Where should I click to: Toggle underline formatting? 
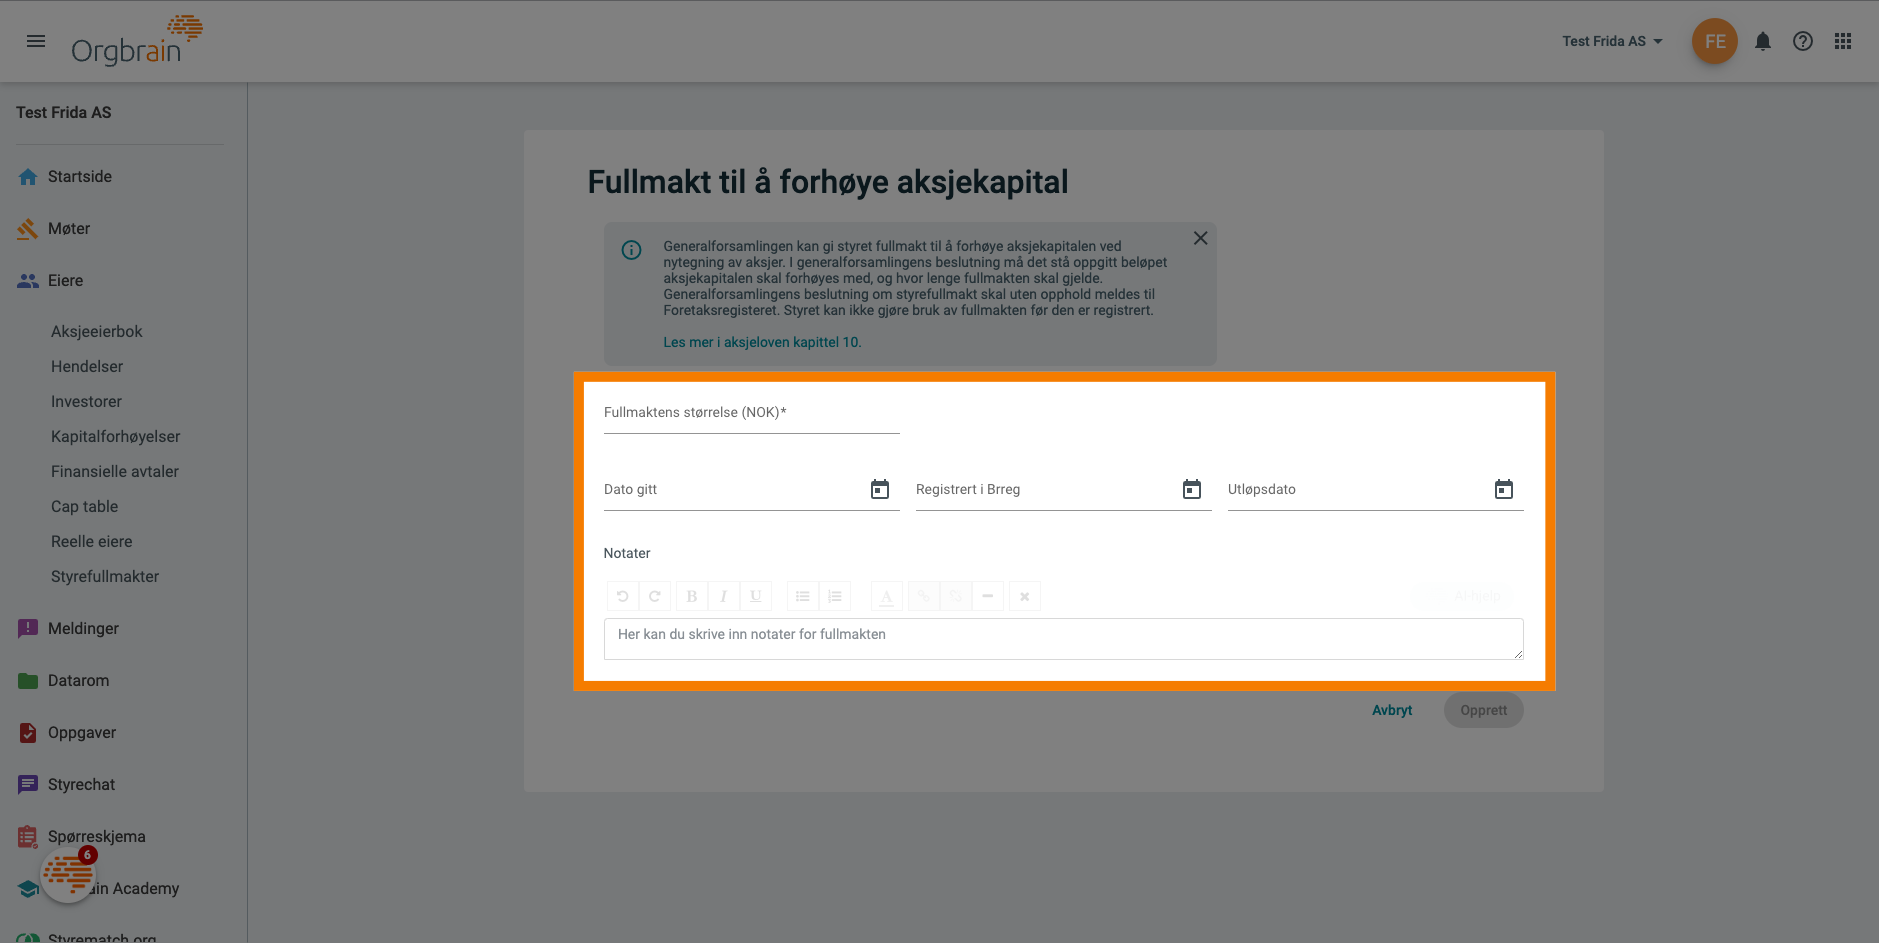click(x=755, y=596)
